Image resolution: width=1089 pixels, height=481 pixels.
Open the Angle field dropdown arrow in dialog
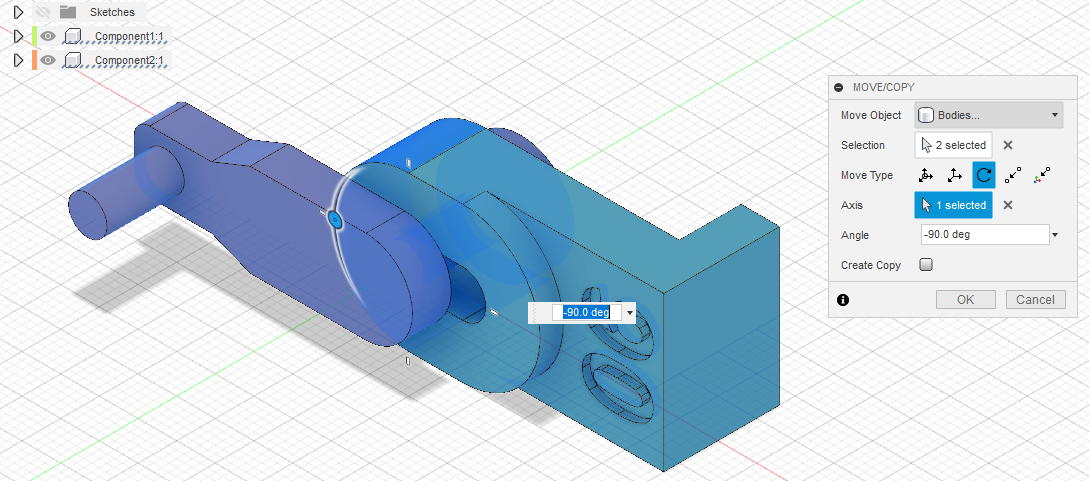point(1055,235)
